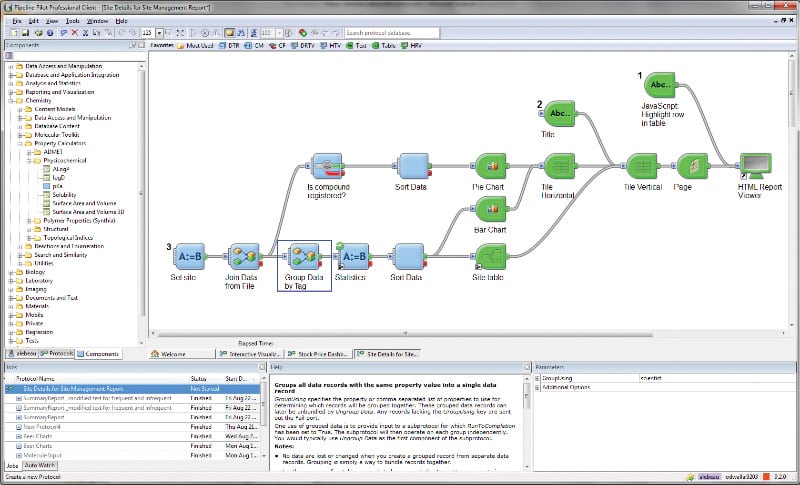Select the Tile Vertical component

coord(642,166)
